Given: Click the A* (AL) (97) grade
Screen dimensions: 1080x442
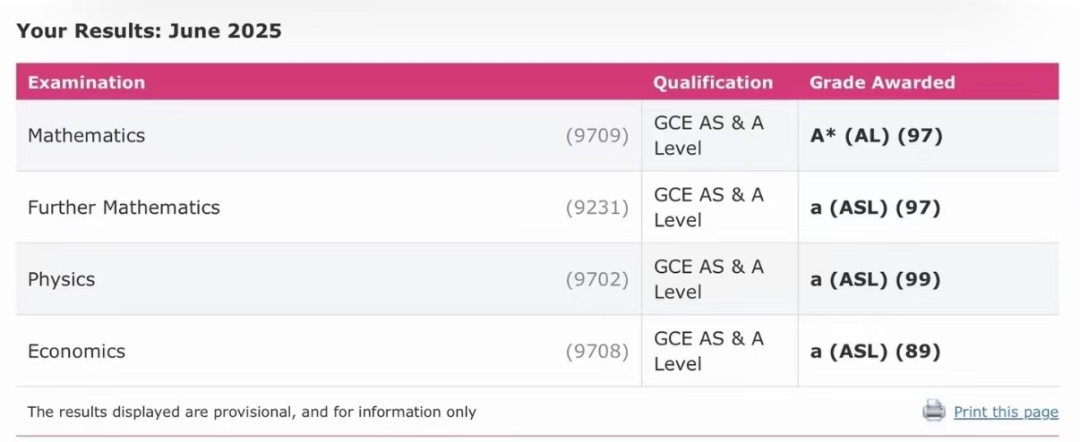Looking at the screenshot, I should [876, 136].
